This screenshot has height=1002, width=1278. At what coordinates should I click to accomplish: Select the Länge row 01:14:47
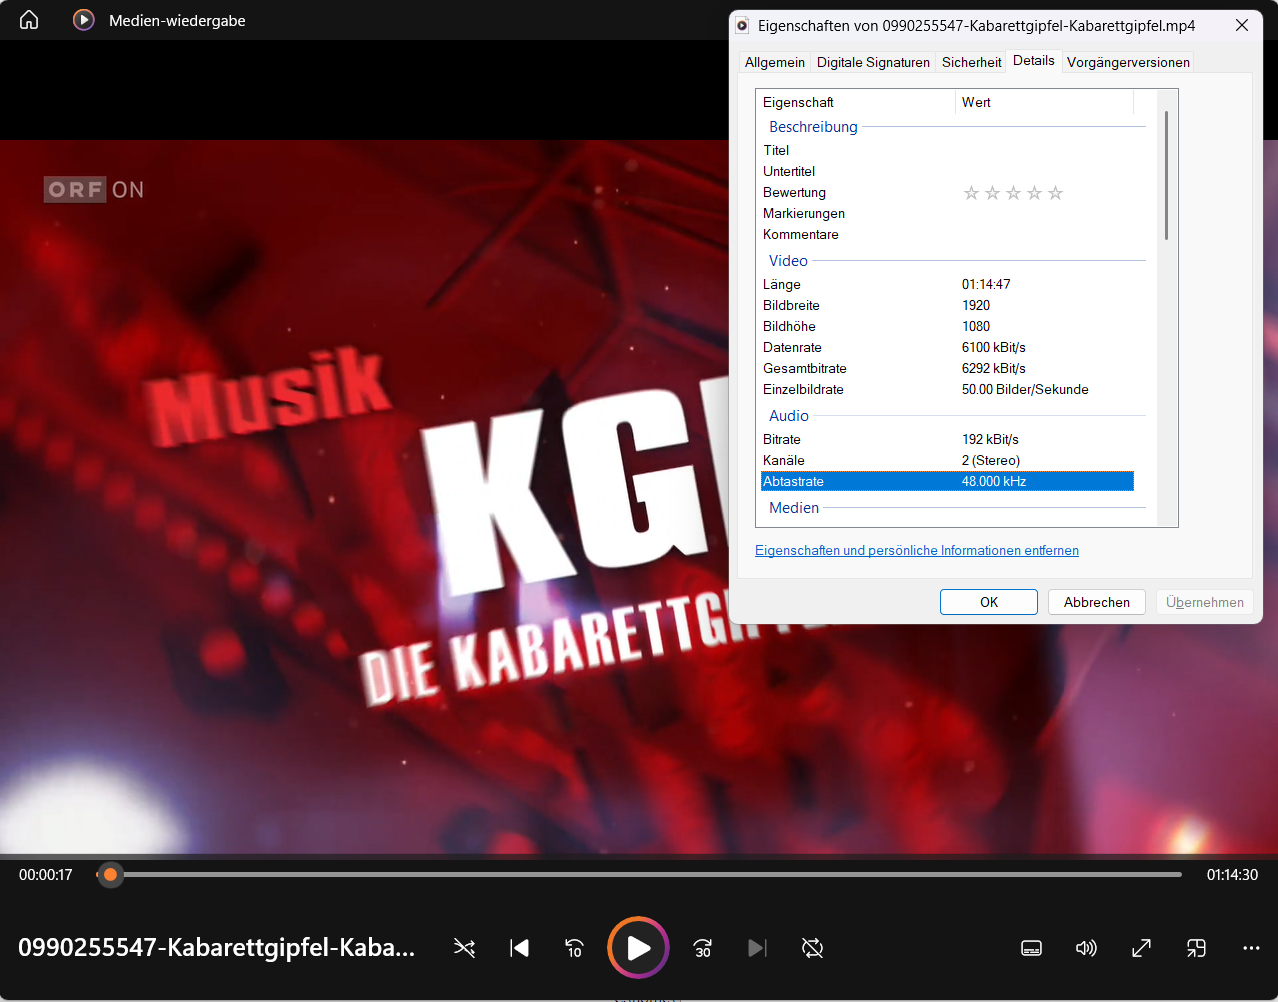pyautogui.click(x=947, y=284)
